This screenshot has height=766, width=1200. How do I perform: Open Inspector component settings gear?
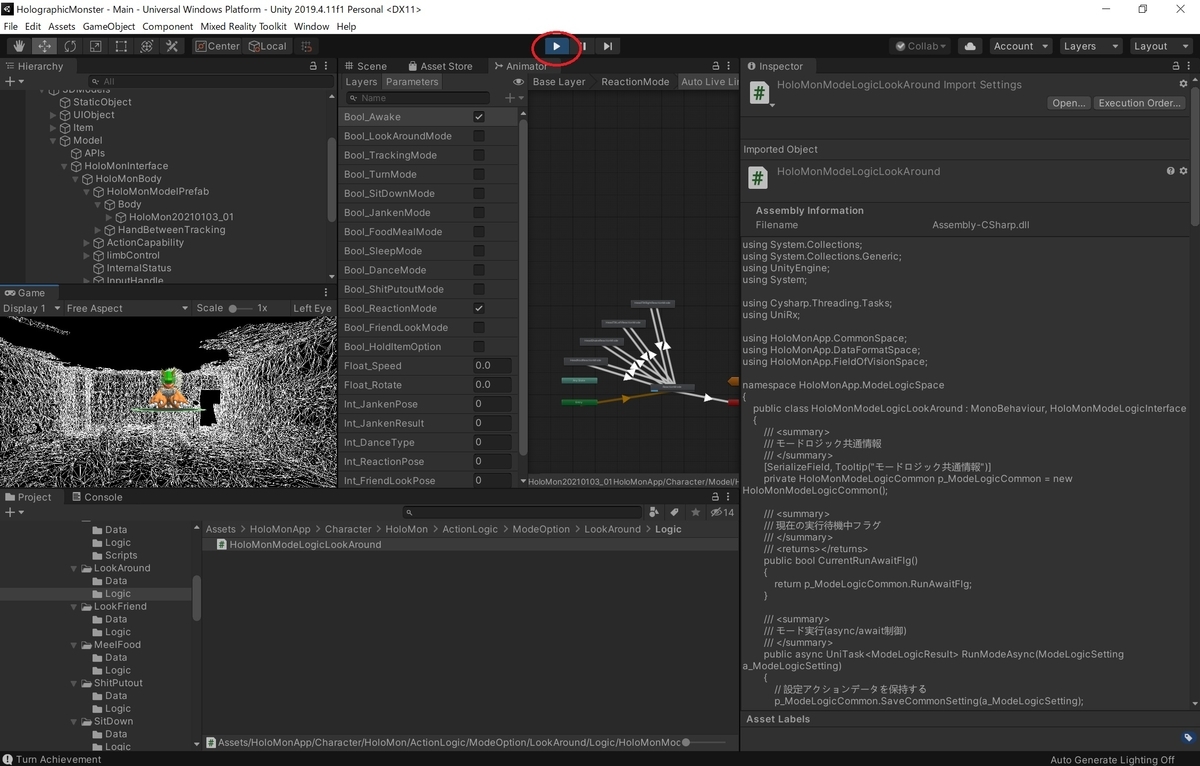tap(1183, 171)
